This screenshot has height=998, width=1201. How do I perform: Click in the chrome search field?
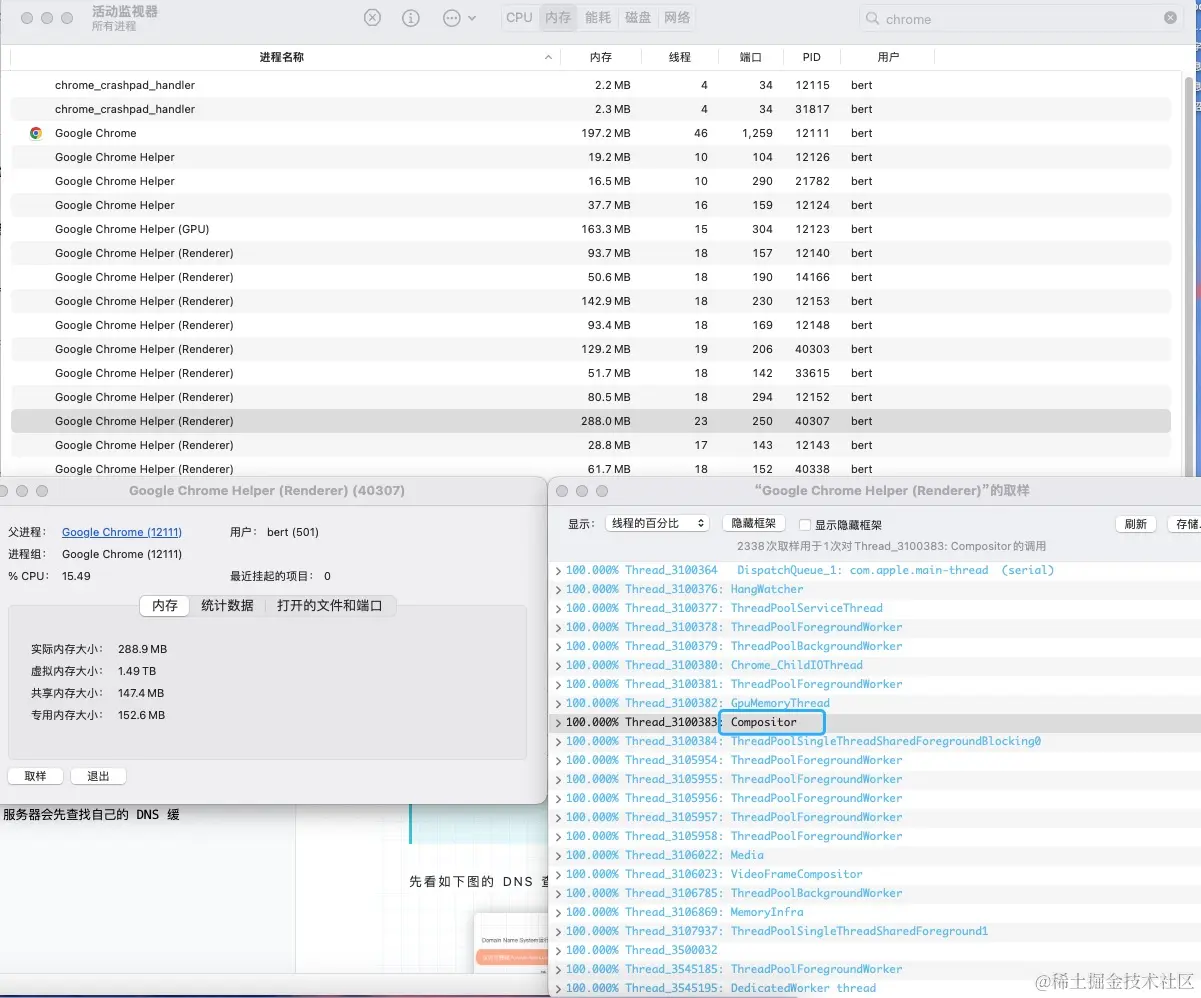click(x=1020, y=19)
